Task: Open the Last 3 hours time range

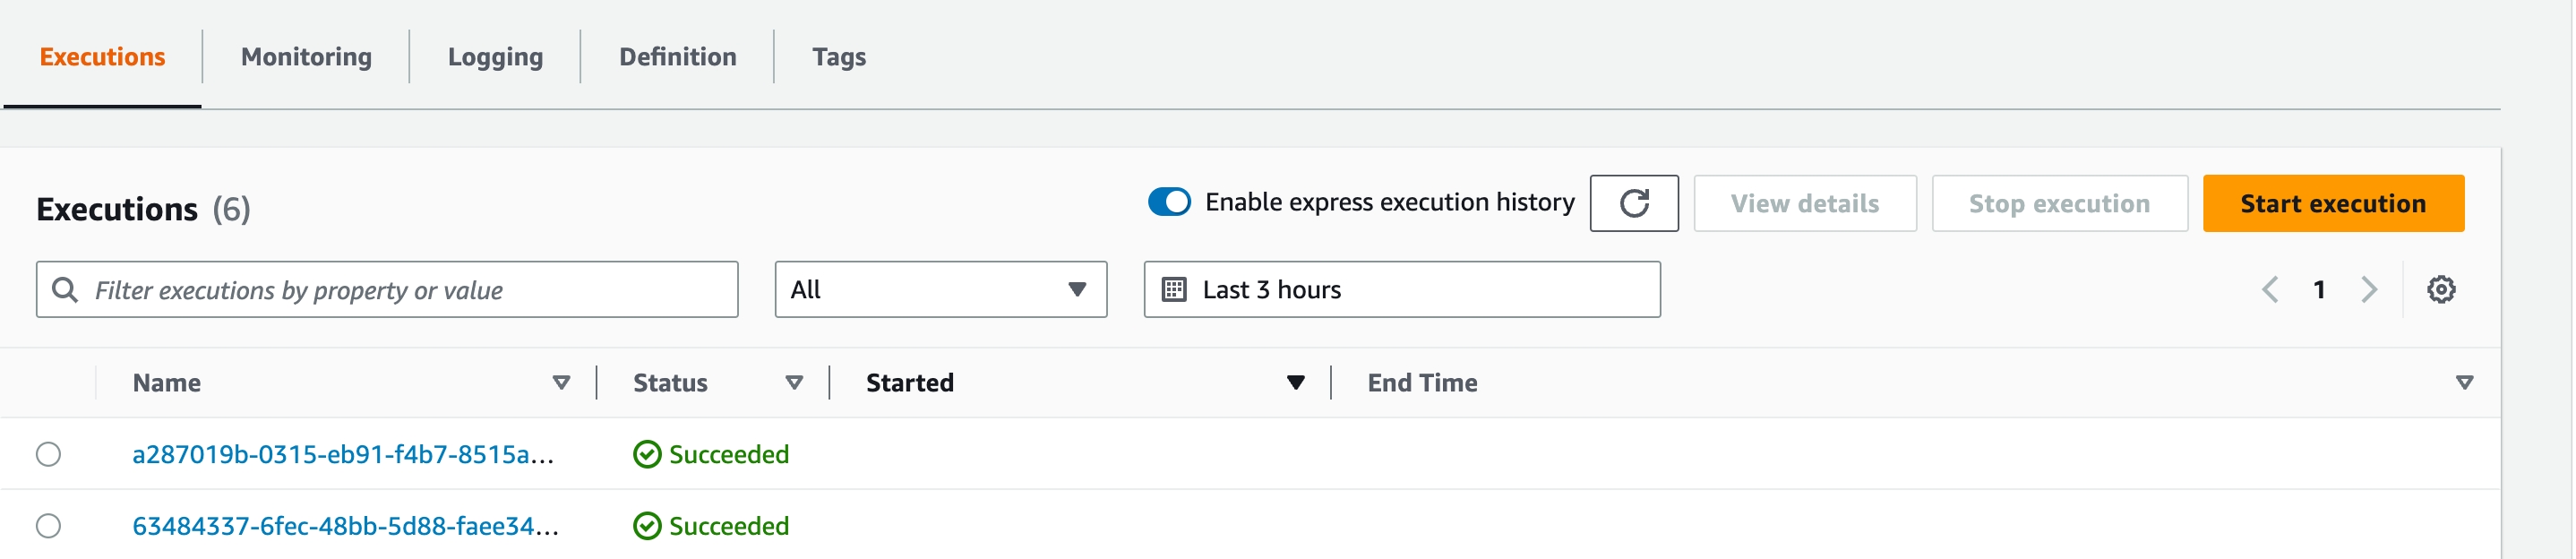Action: click(x=1402, y=290)
